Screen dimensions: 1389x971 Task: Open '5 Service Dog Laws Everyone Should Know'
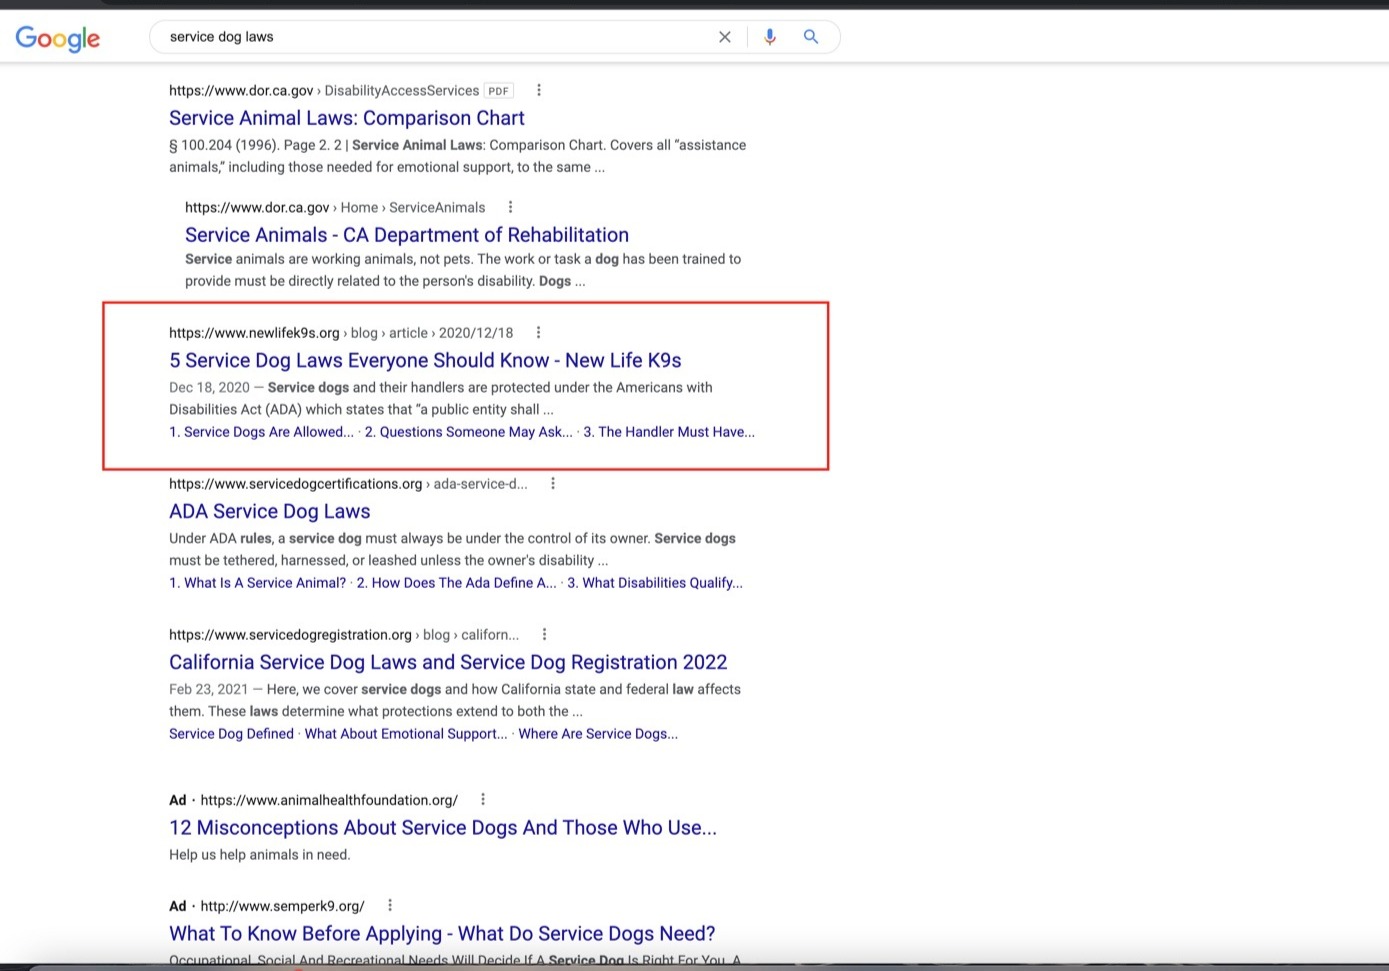click(x=424, y=360)
